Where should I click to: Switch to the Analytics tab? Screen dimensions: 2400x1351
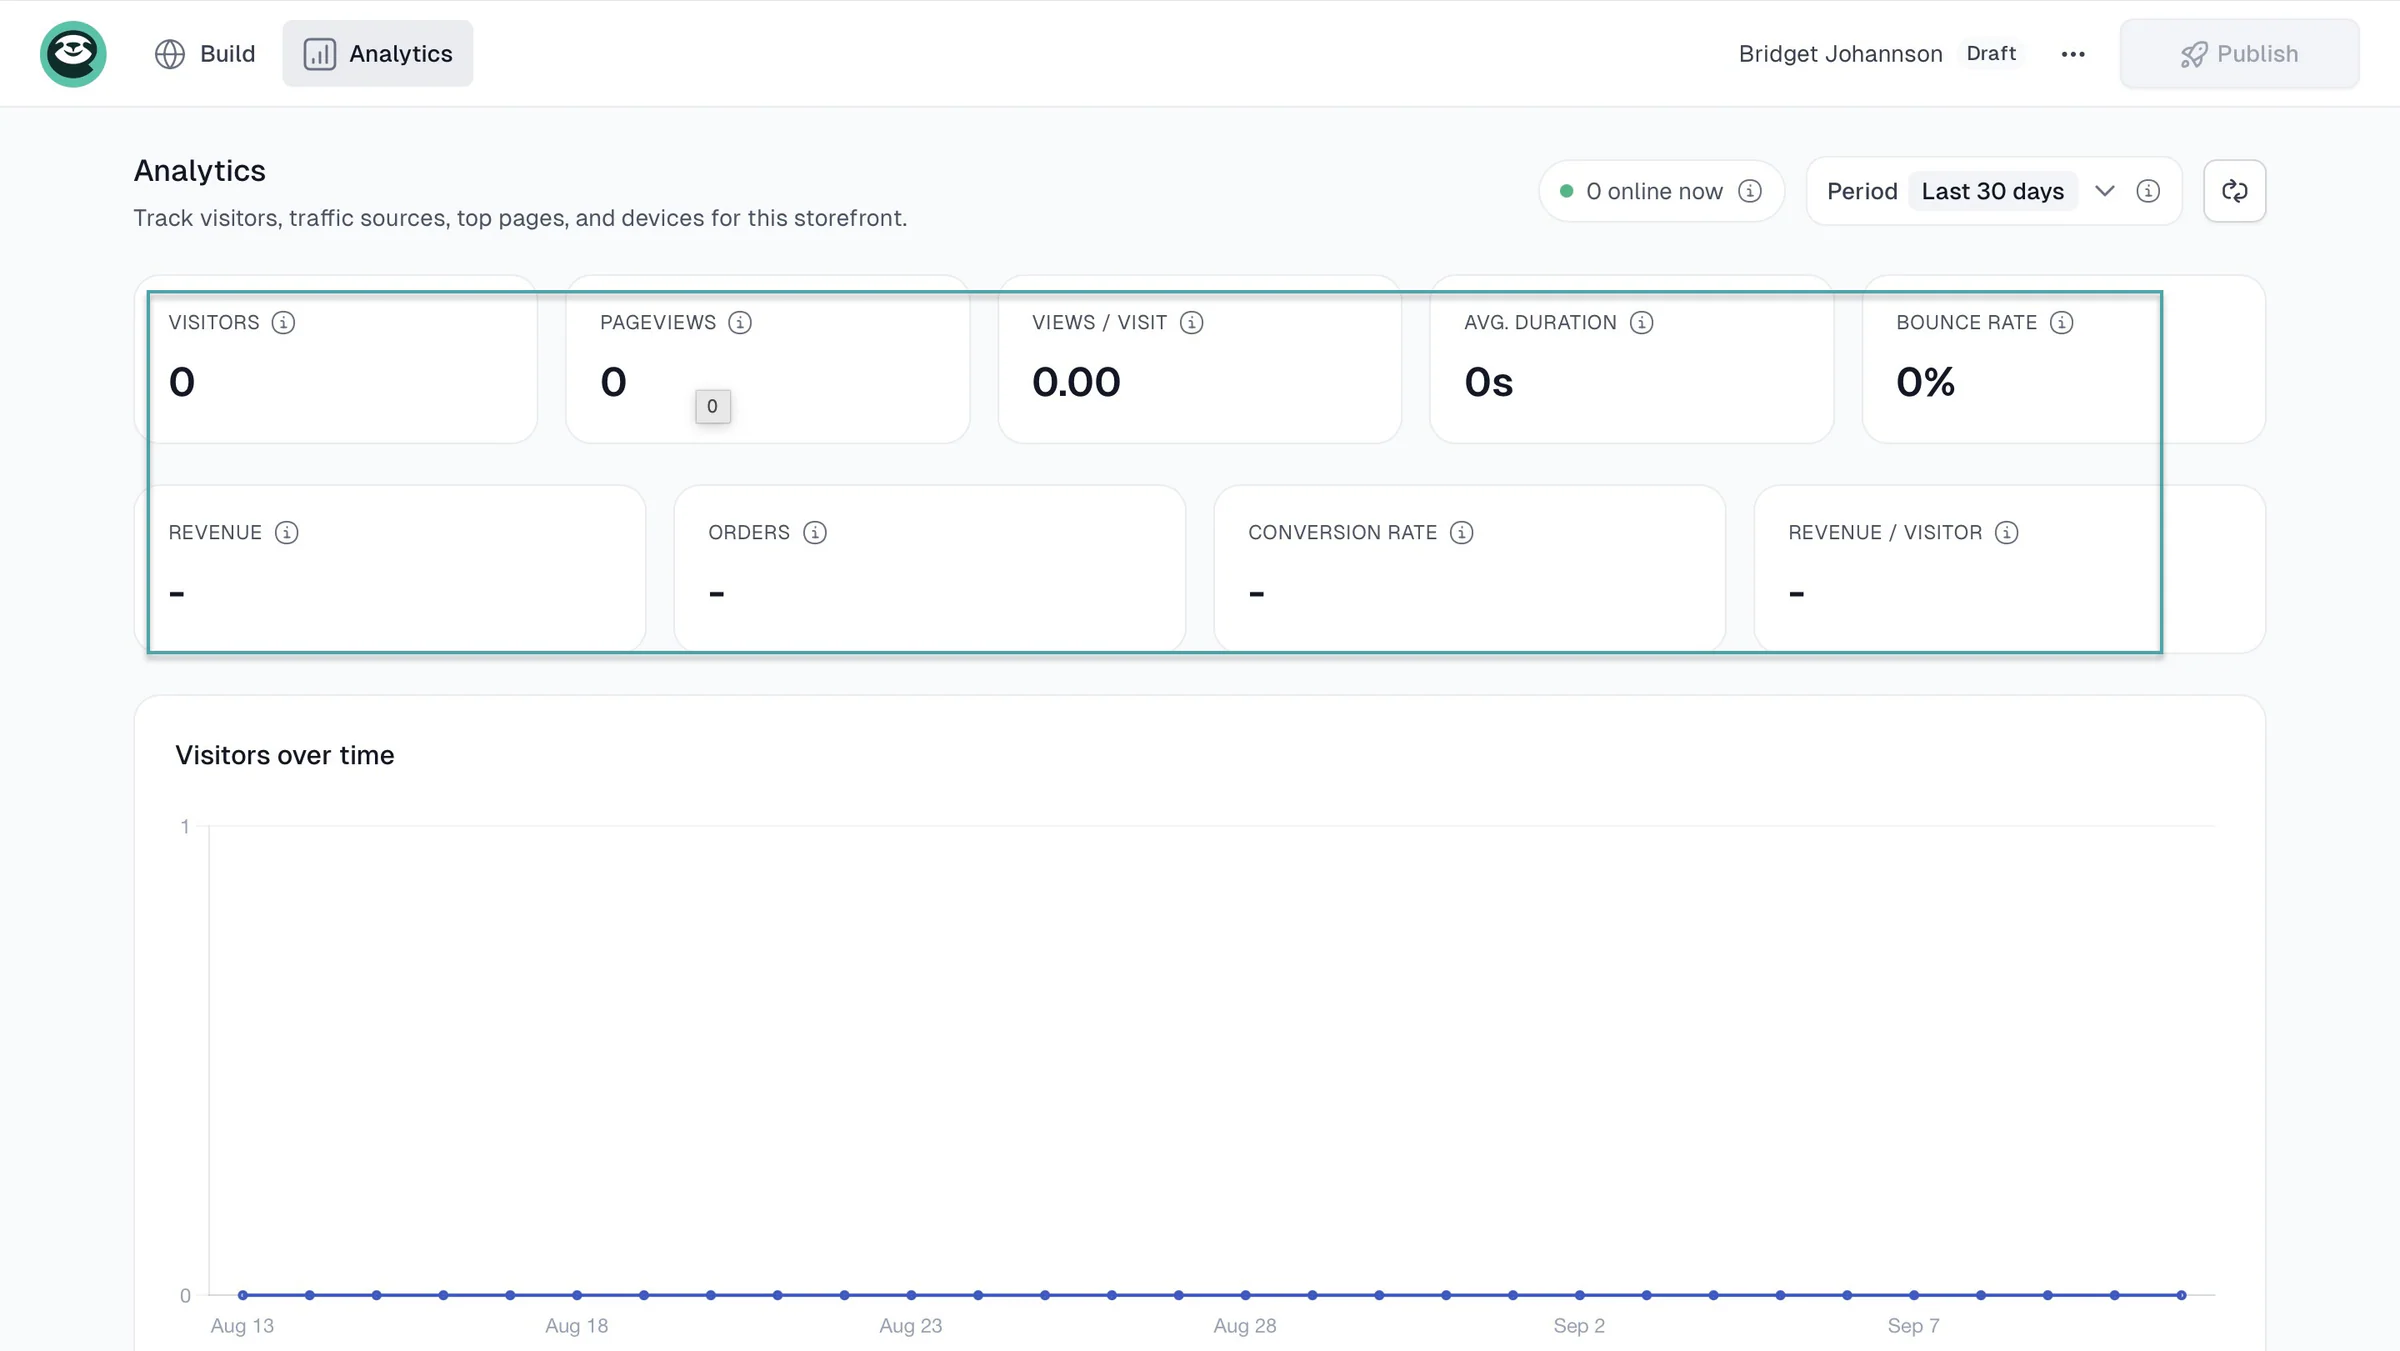coord(377,54)
